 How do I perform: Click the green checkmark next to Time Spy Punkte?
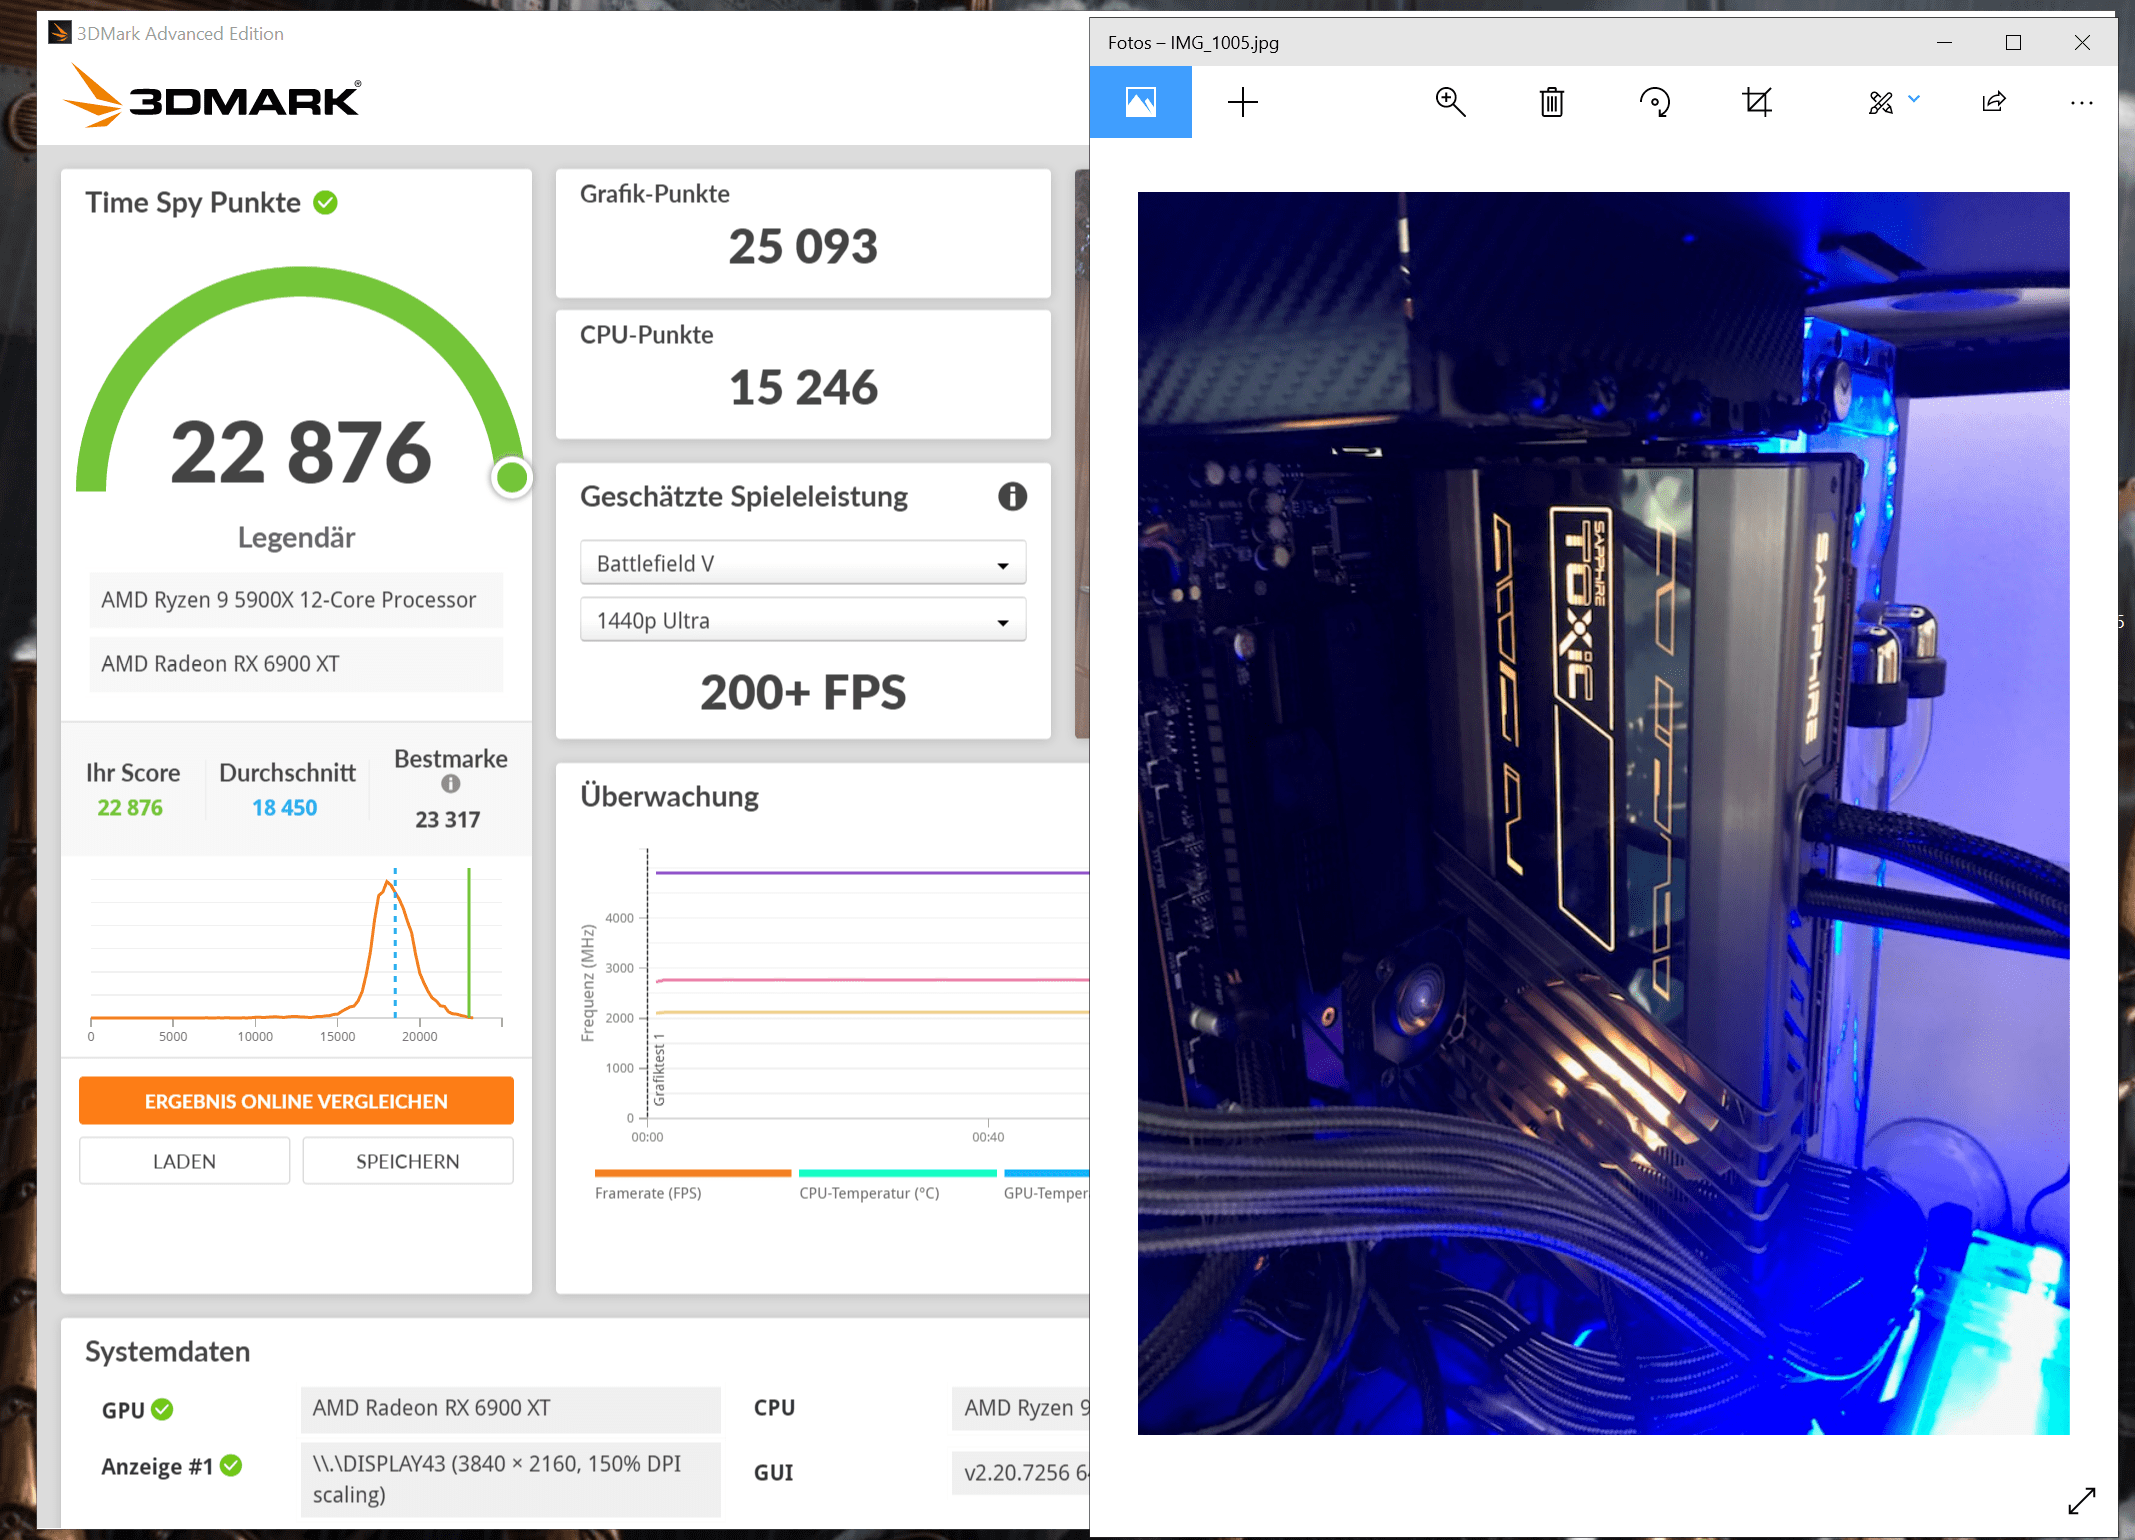click(x=325, y=203)
